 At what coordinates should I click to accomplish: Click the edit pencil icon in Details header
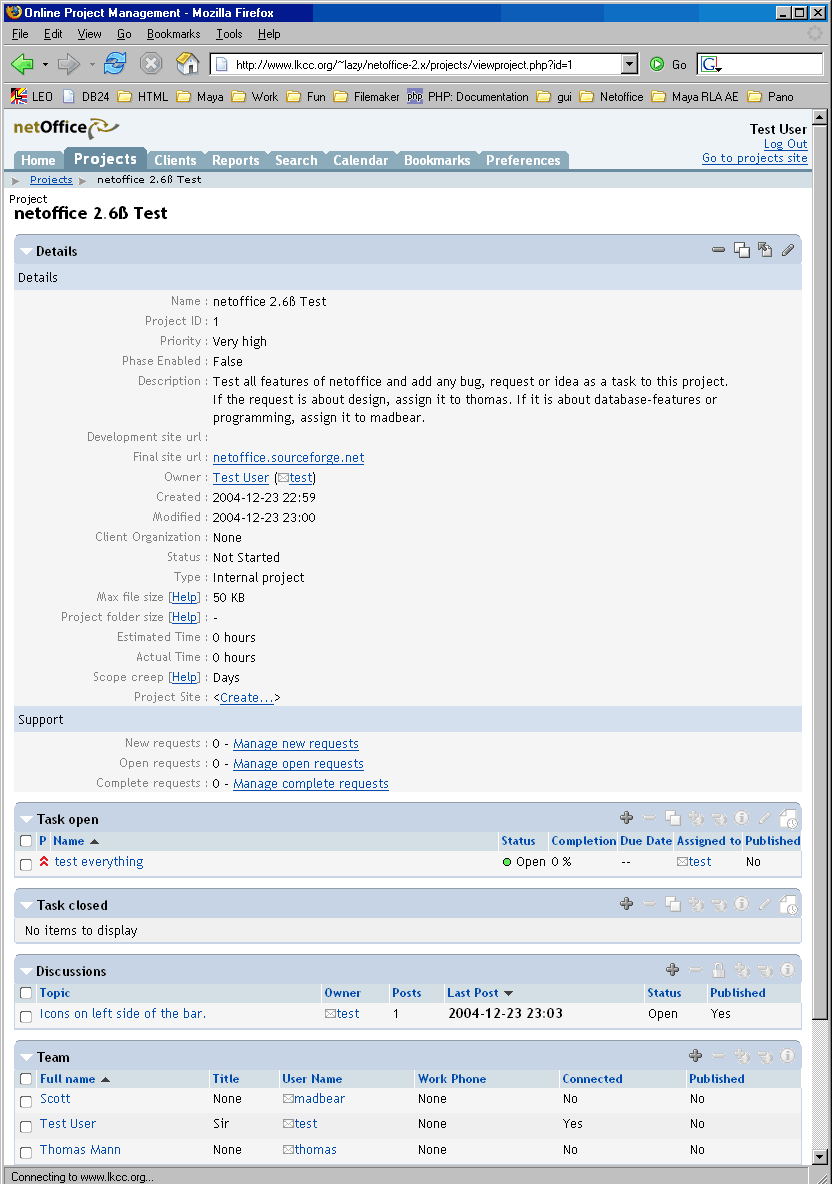788,250
